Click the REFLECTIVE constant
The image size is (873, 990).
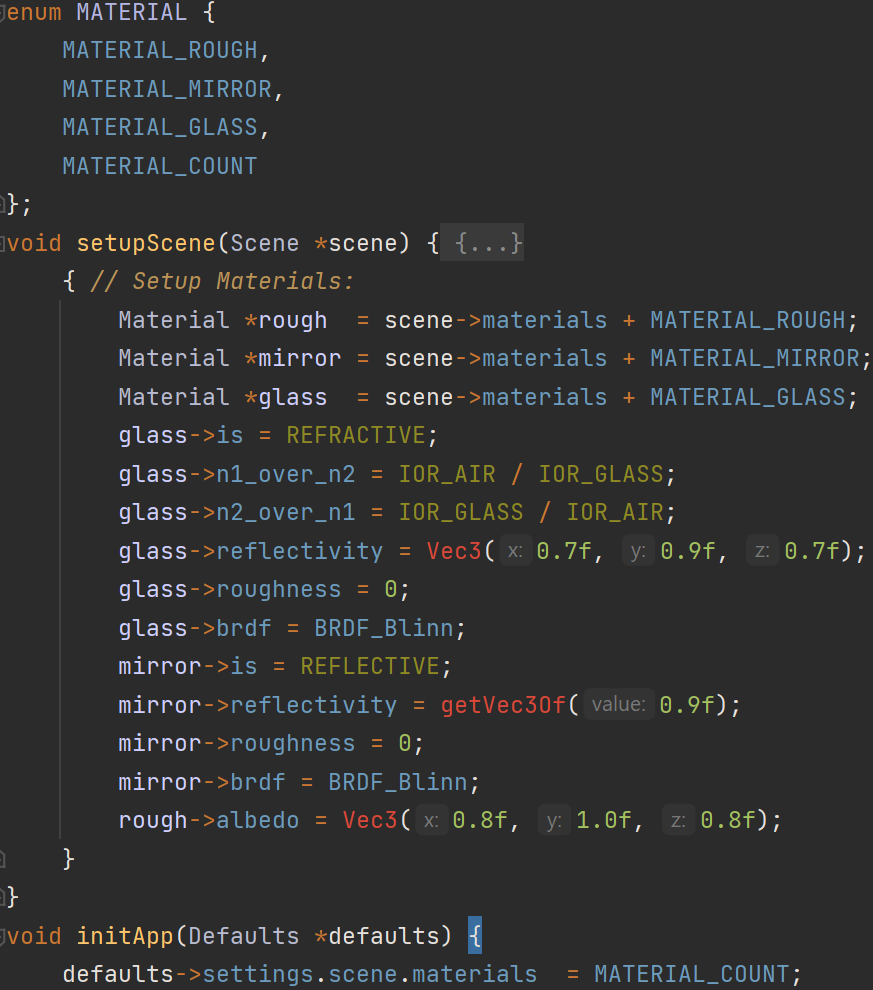pyautogui.click(x=370, y=666)
